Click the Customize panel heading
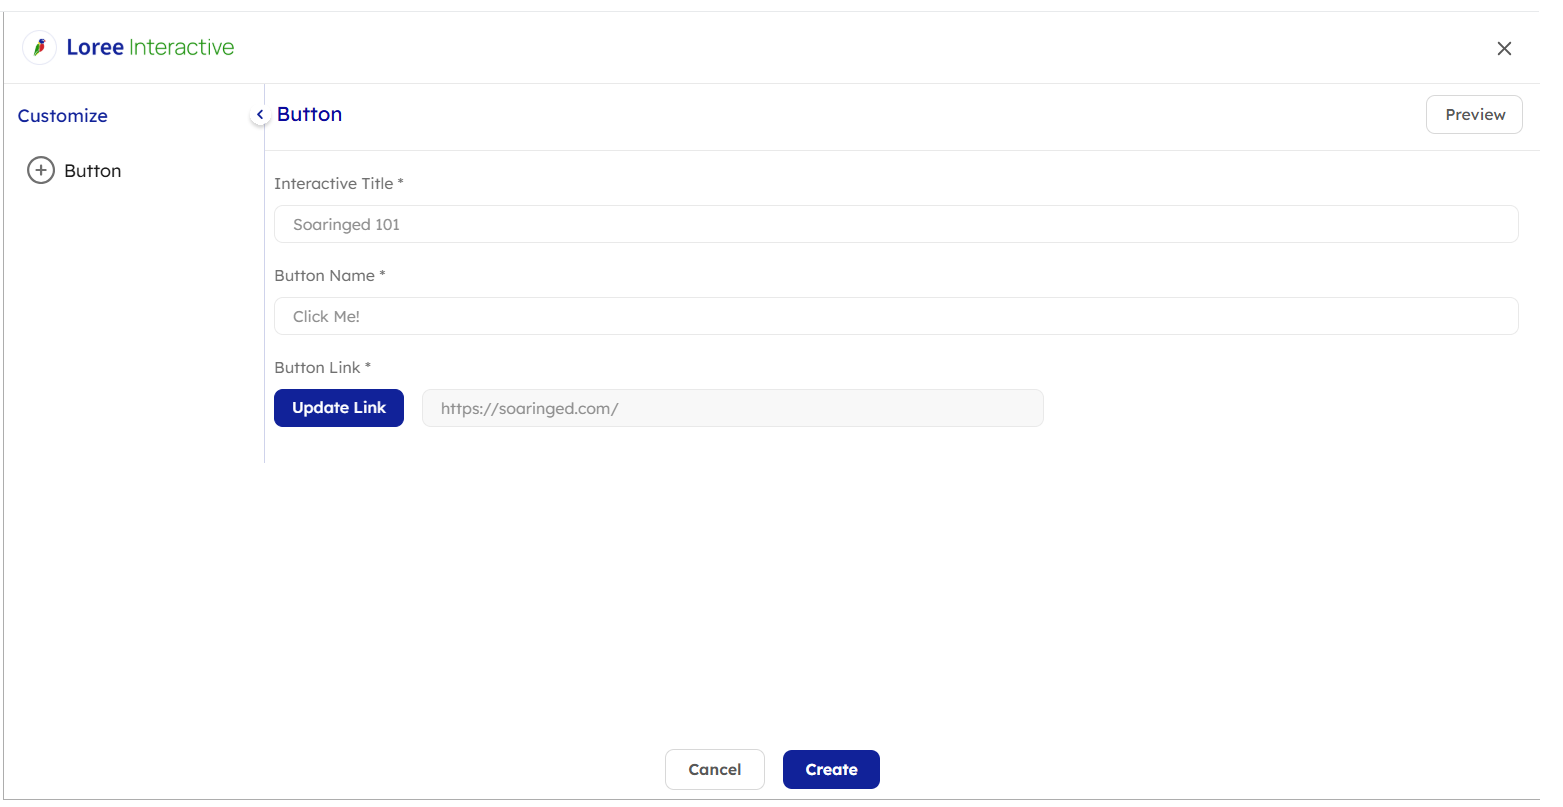This screenshot has width=1563, height=807. [62, 116]
